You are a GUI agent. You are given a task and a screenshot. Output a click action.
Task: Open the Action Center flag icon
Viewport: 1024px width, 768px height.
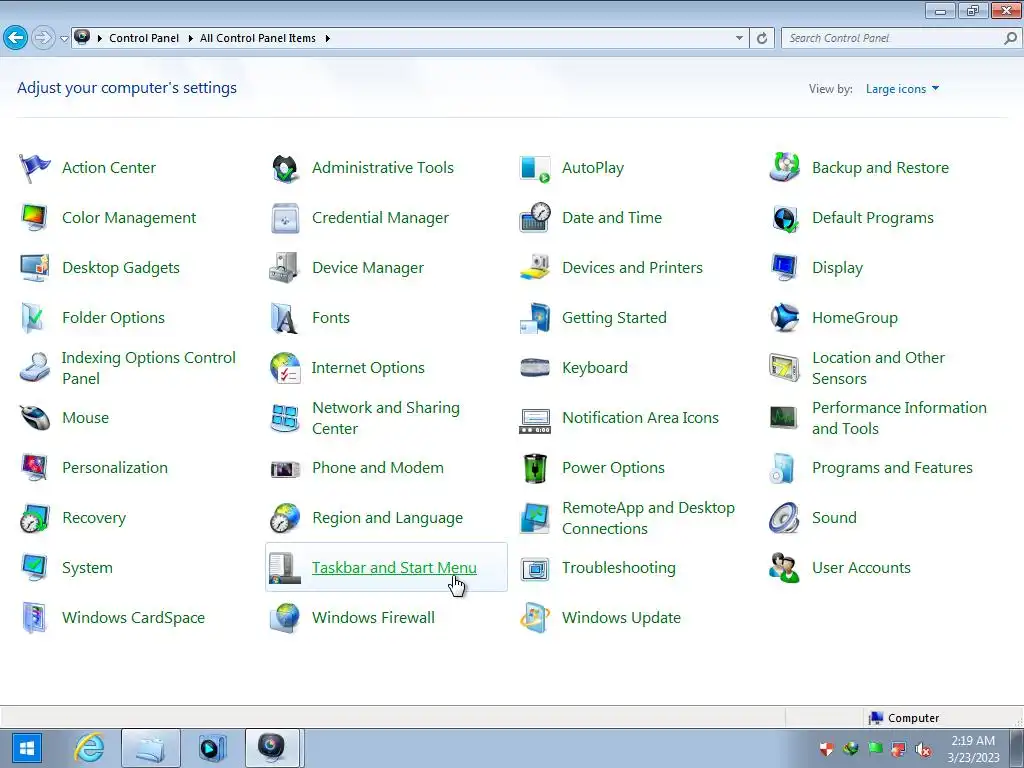[x=35, y=168]
